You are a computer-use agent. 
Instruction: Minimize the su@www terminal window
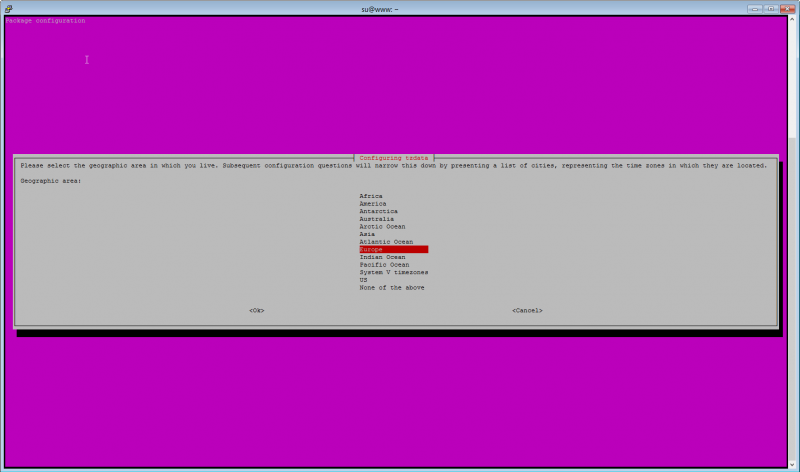pos(755,8)
